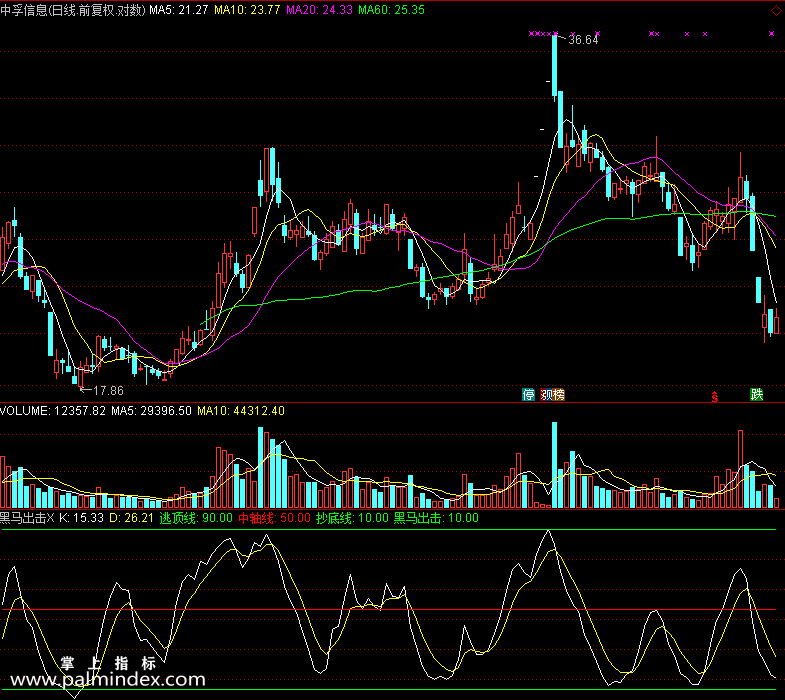
Task: Click the 36.64 high price annotation
Action: coord(583,40)
